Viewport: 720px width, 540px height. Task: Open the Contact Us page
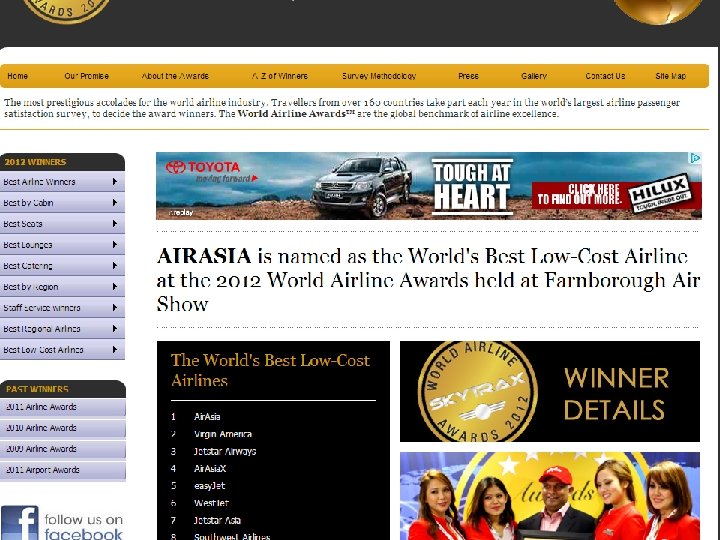[605, 76]
